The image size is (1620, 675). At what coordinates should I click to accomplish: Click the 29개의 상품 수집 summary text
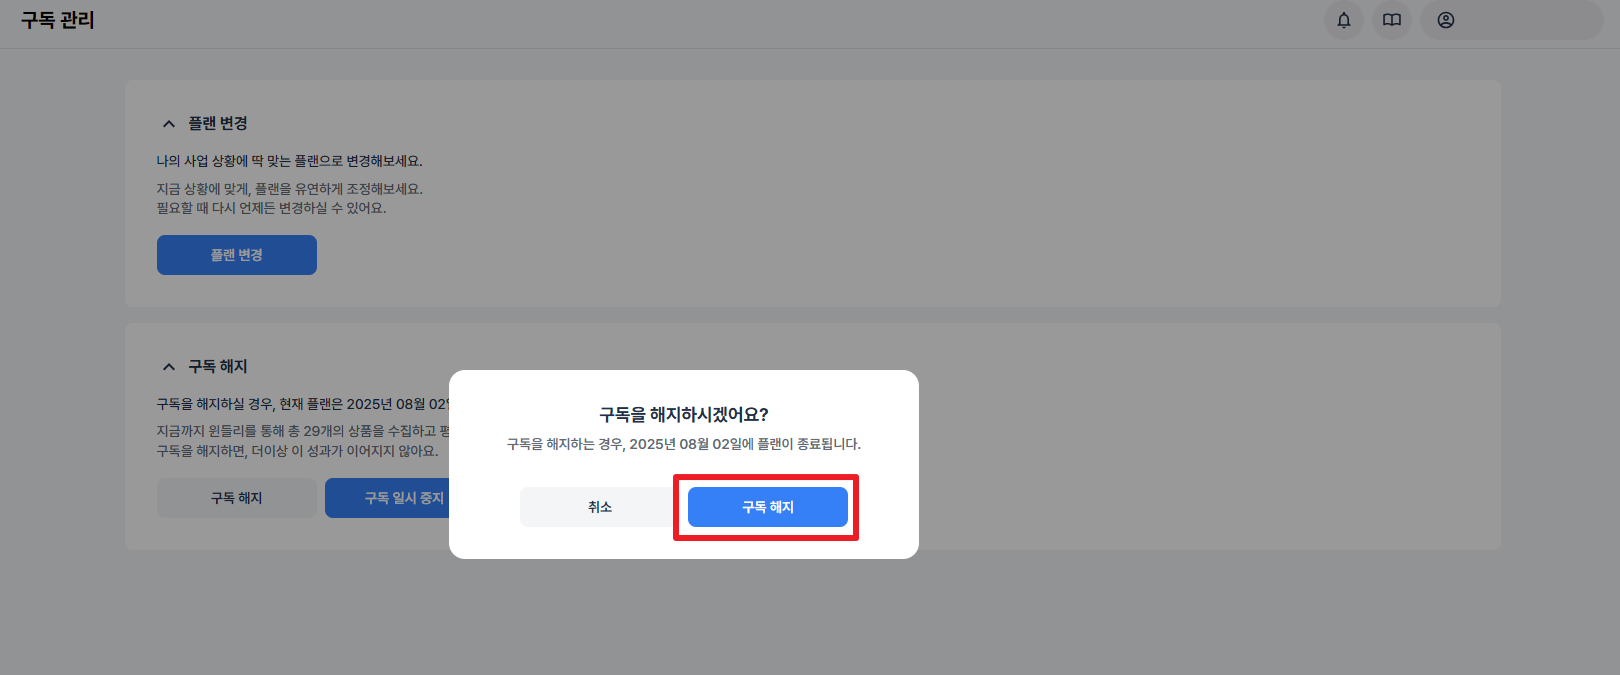pos(303,431)
